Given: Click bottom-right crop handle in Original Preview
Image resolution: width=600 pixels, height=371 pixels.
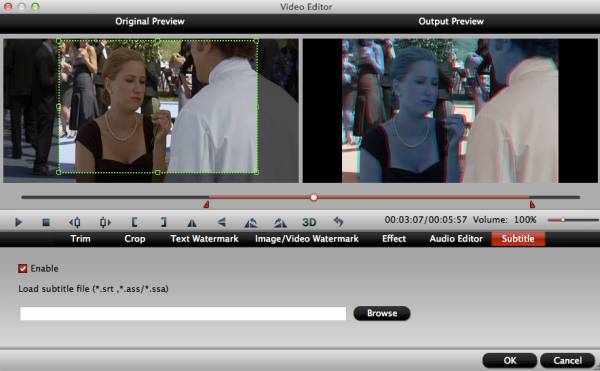Looking at the screenshot, I should [x=256, y=172].
